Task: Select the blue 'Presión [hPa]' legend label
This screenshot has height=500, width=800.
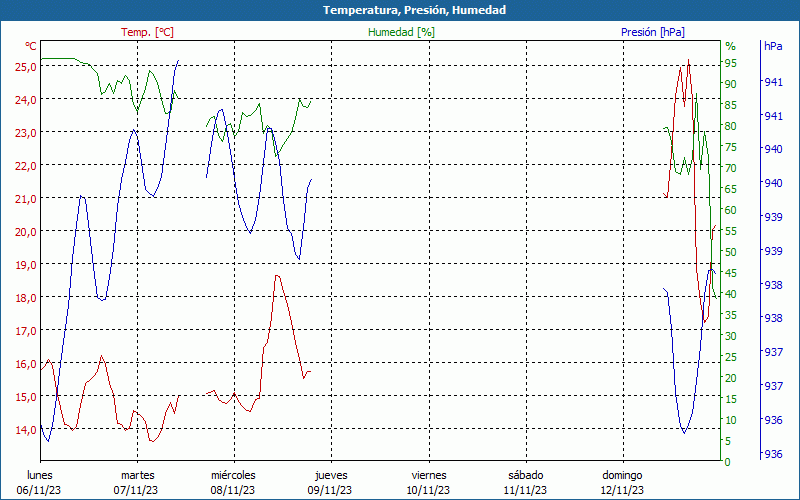Action: coord(653,32)
